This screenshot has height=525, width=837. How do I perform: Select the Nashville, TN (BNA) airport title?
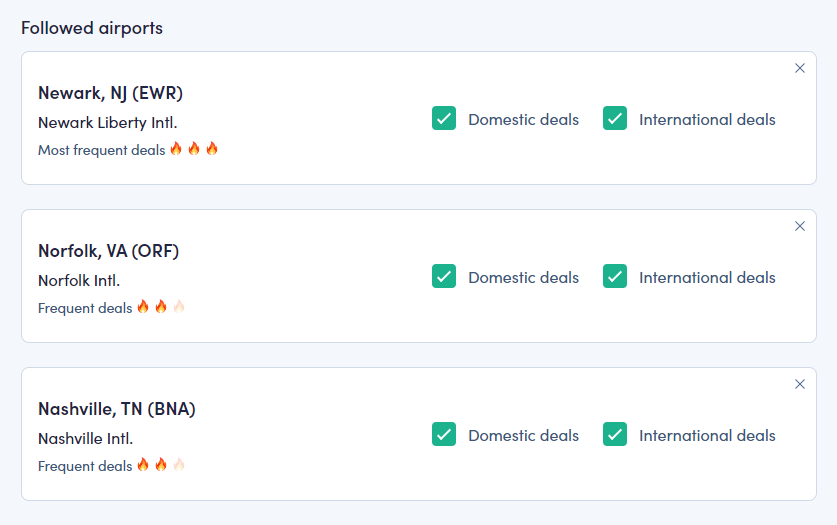tap(116, 409)
